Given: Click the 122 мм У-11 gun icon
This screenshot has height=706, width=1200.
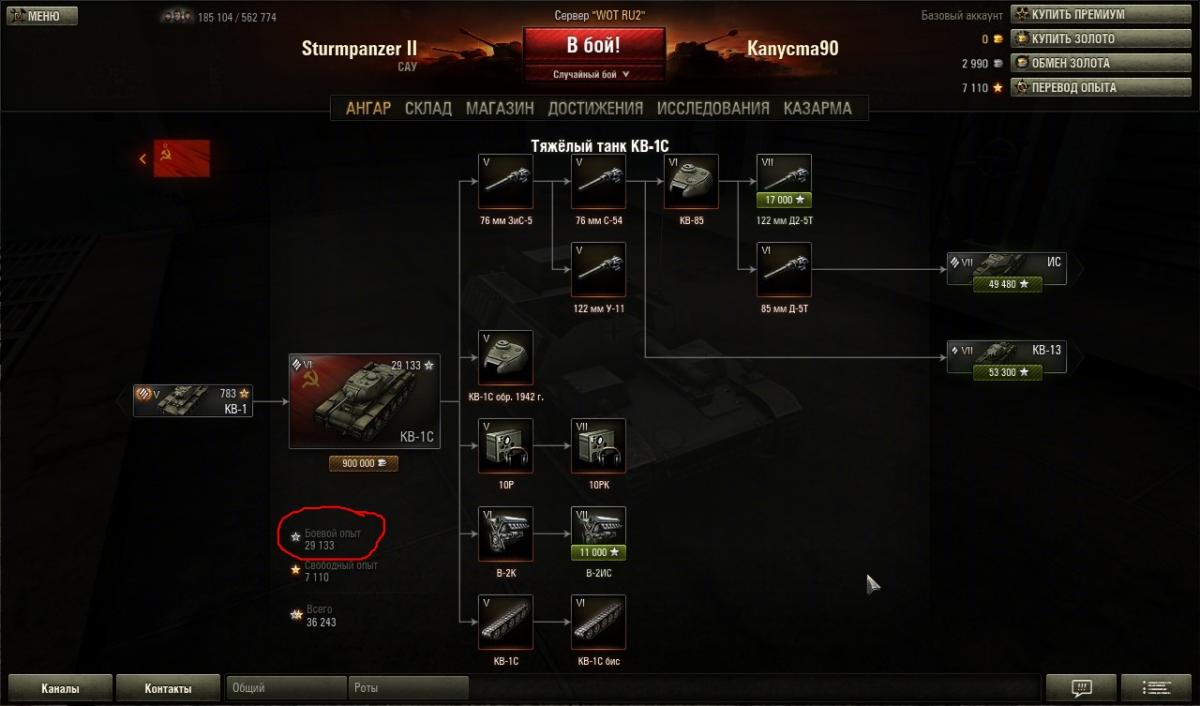Looking at the screenshot, I should [598, 269].
